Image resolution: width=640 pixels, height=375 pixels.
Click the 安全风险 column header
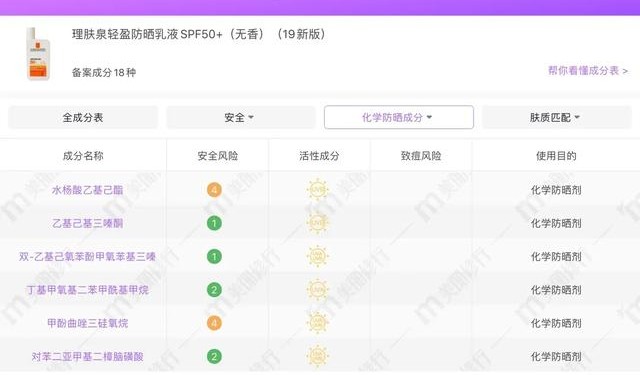pyautogui.click(x=218, y=156)
